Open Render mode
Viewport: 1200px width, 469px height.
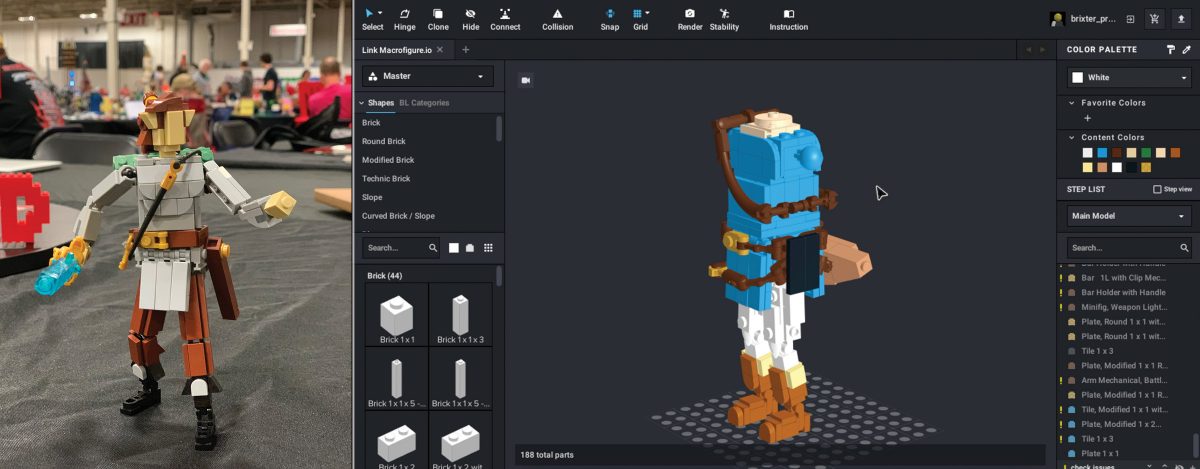[690, 19]
